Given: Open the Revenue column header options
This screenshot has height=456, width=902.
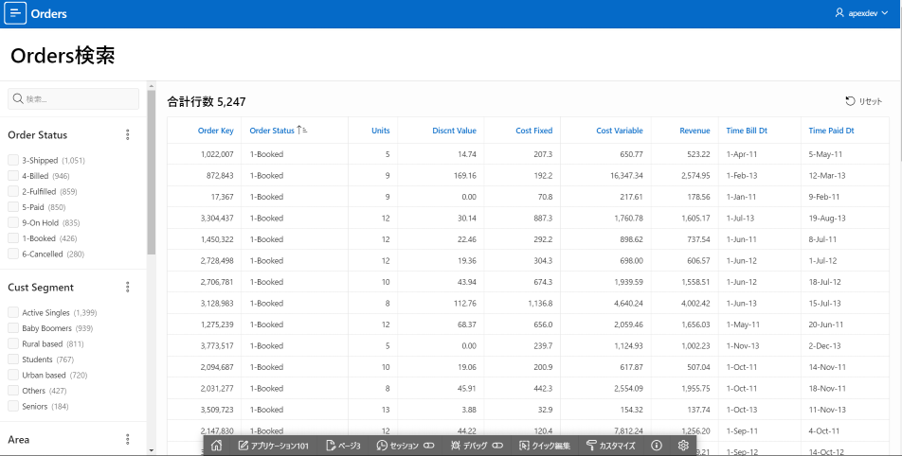Looking at the screenshot, I should pos(694,130).
